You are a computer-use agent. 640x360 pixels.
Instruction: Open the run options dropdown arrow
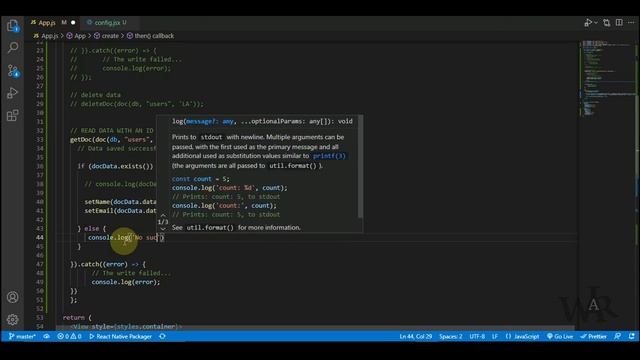[596, 22]
